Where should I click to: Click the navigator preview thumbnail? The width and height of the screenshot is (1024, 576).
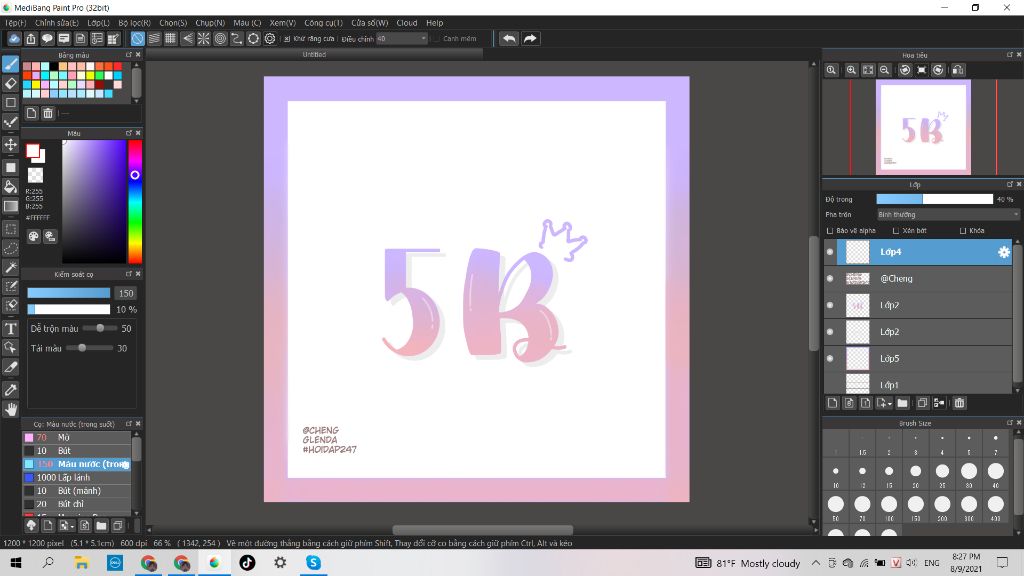[923, 127]
